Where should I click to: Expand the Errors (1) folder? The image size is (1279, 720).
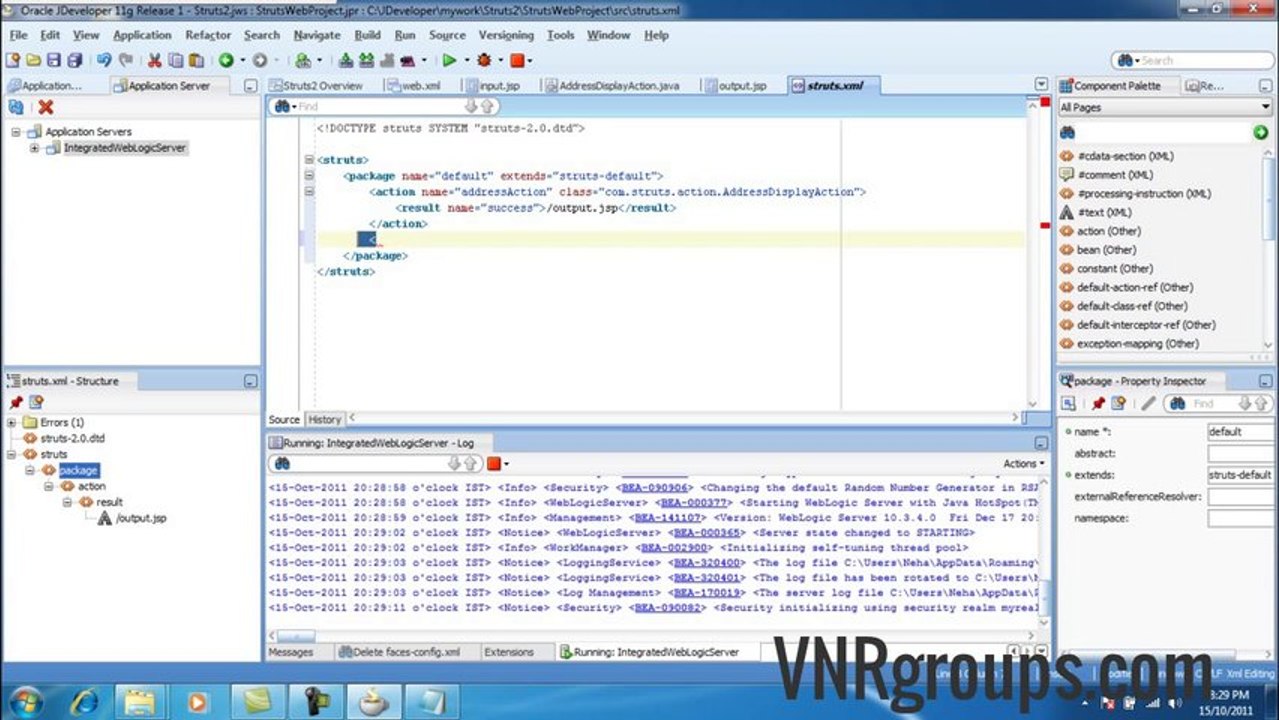12,423
